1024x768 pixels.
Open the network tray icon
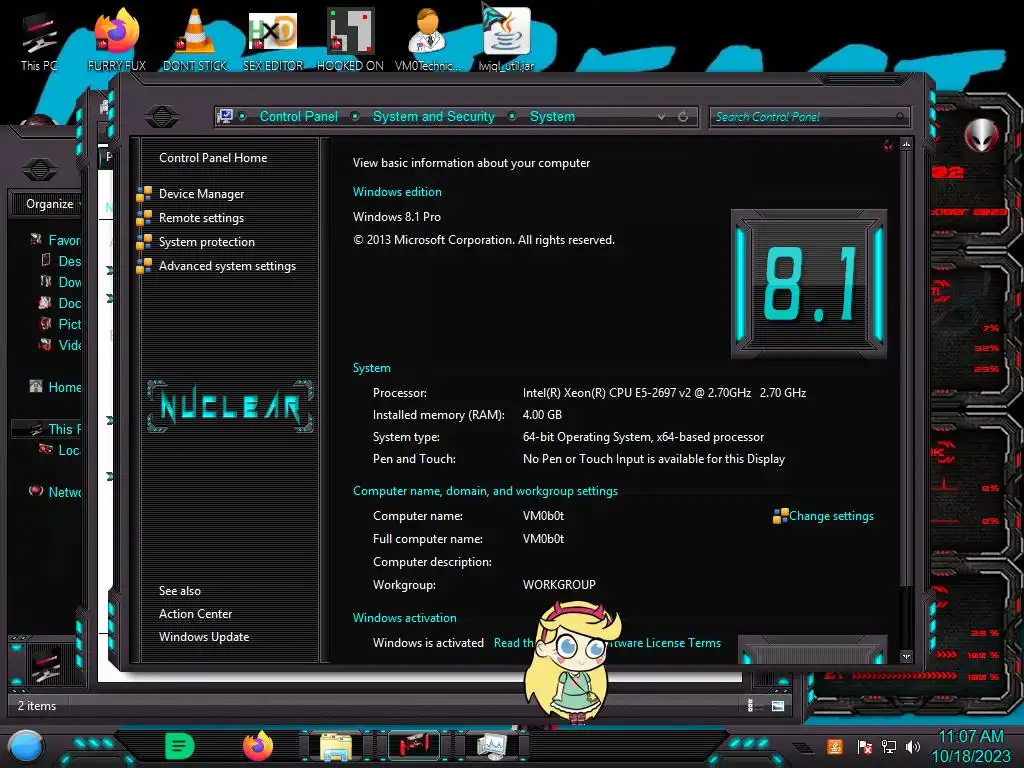[x=889, y=746]
